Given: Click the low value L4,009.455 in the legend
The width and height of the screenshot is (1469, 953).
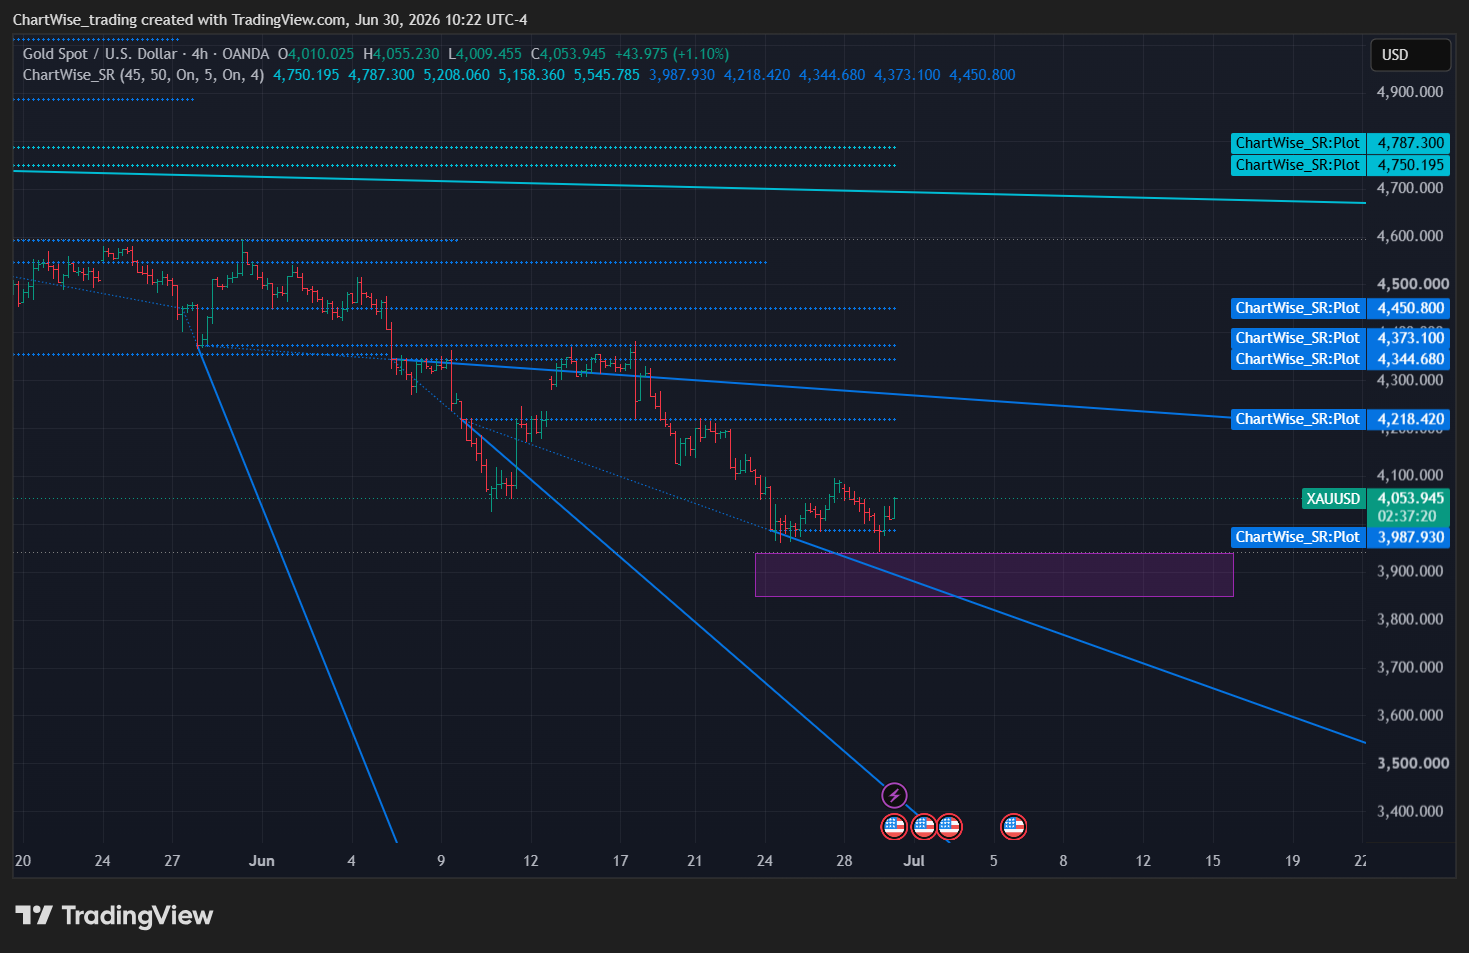Looking at the screenshot, I should click(485, 54).
